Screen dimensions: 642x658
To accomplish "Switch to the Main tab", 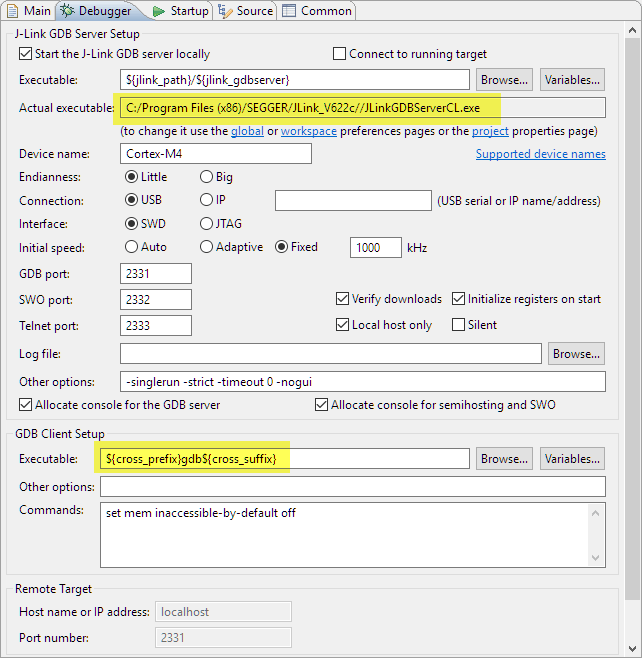I will (29, 10).
